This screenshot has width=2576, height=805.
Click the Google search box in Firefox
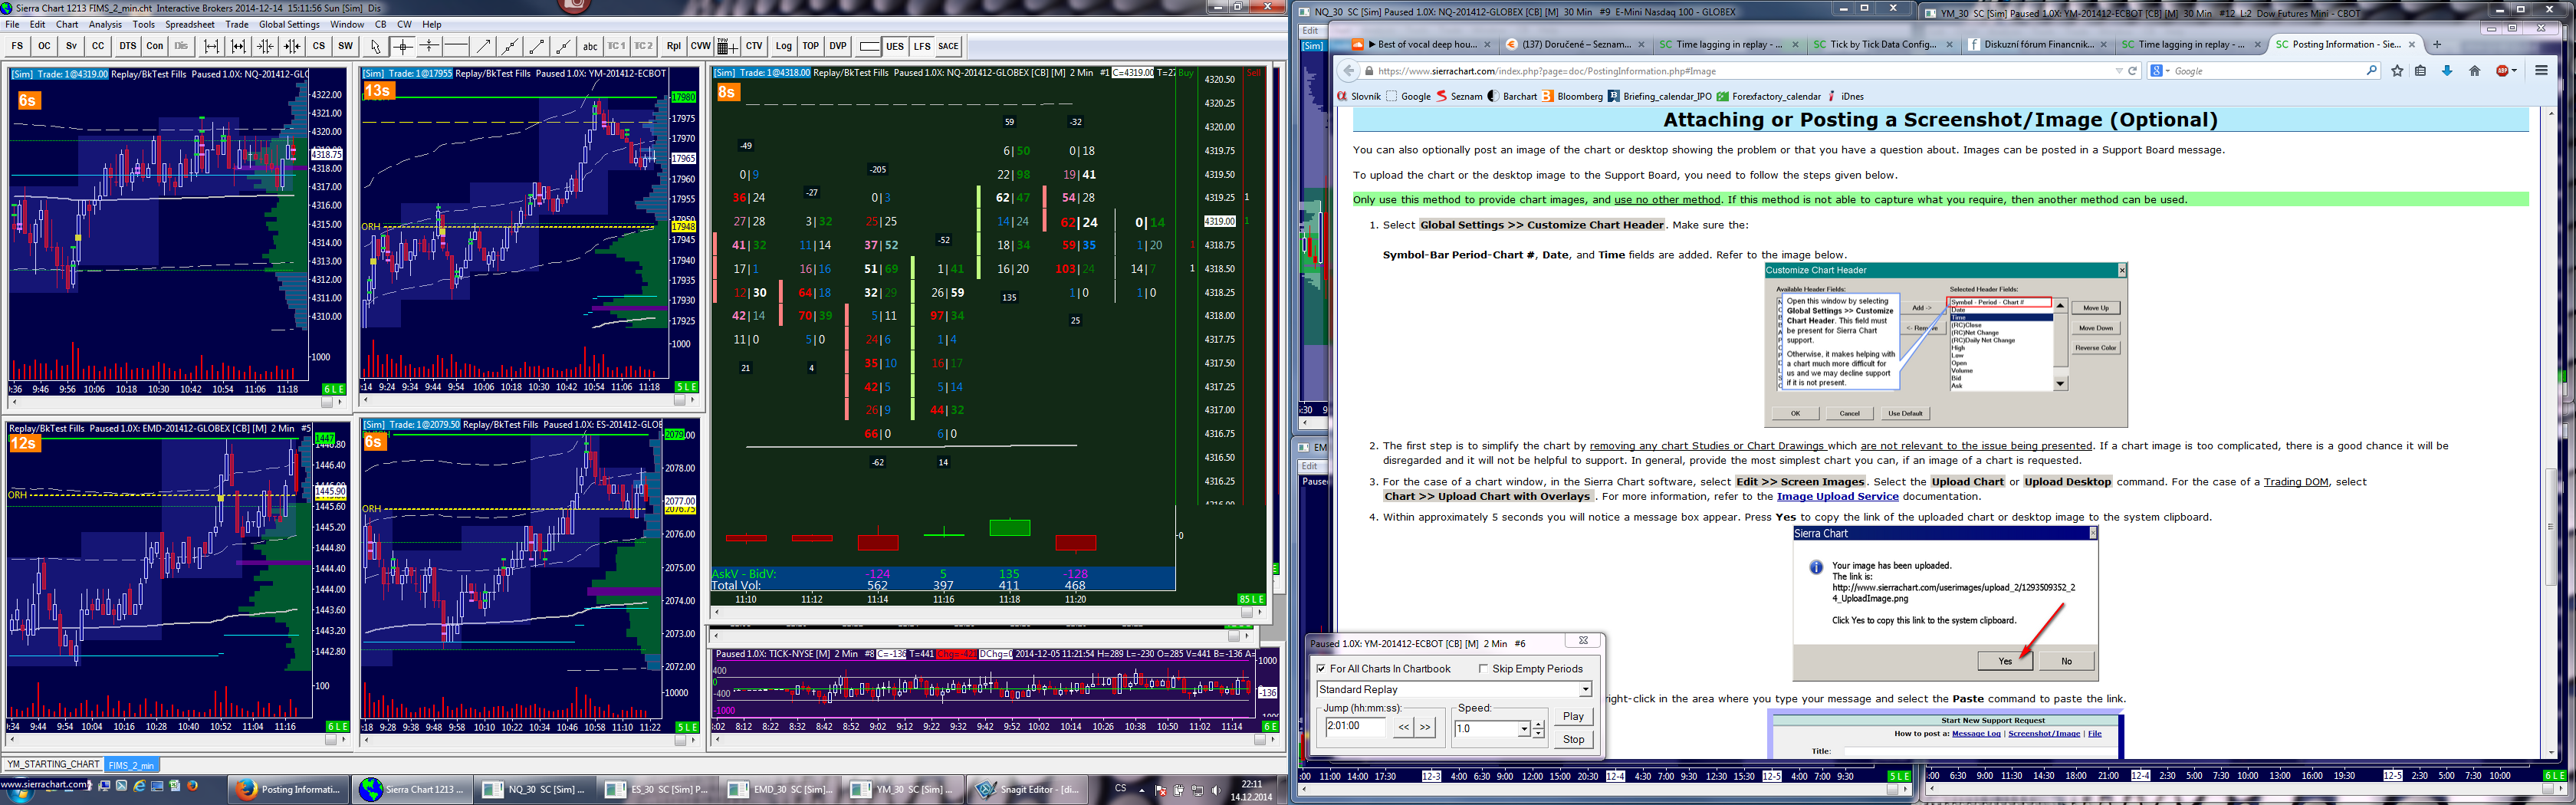pos(2264,71)
